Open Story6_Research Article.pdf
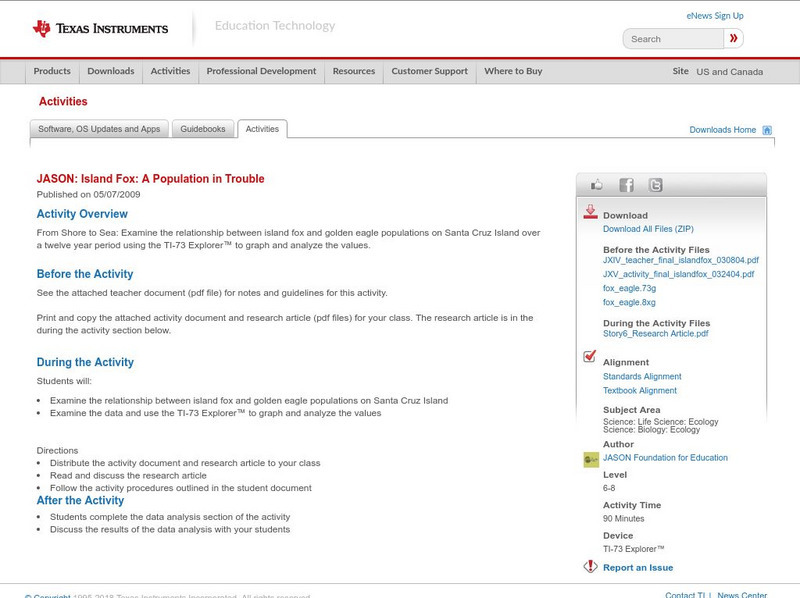 pyautogui.click(x=656, y=334)
